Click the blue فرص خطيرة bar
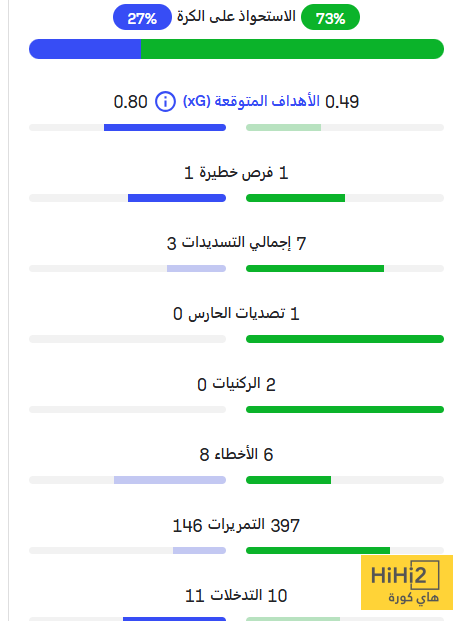The image size is (464, 621). (x=177, y=198)
